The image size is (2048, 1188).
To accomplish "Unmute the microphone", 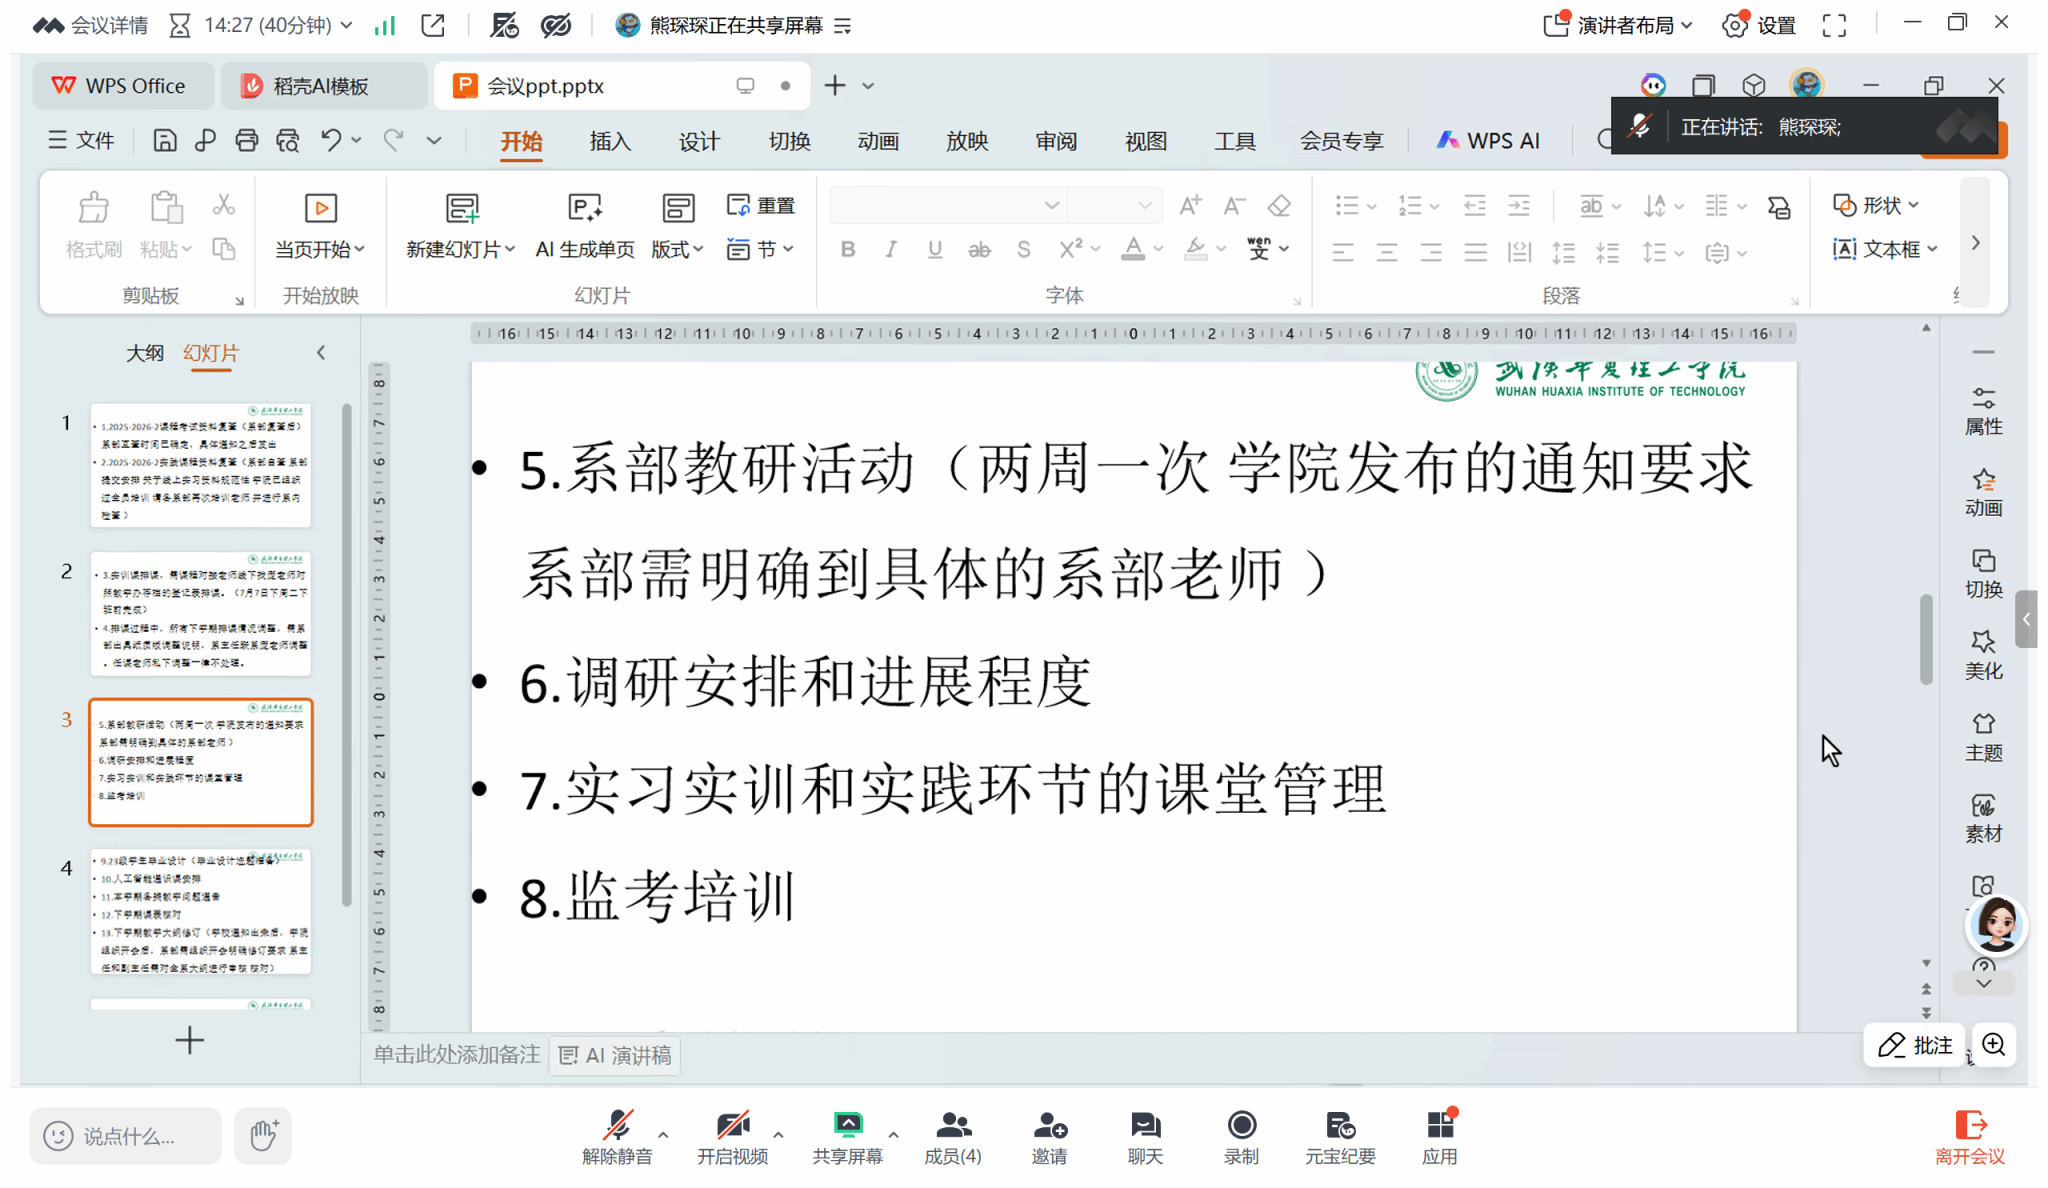I will click(617, 1137).
